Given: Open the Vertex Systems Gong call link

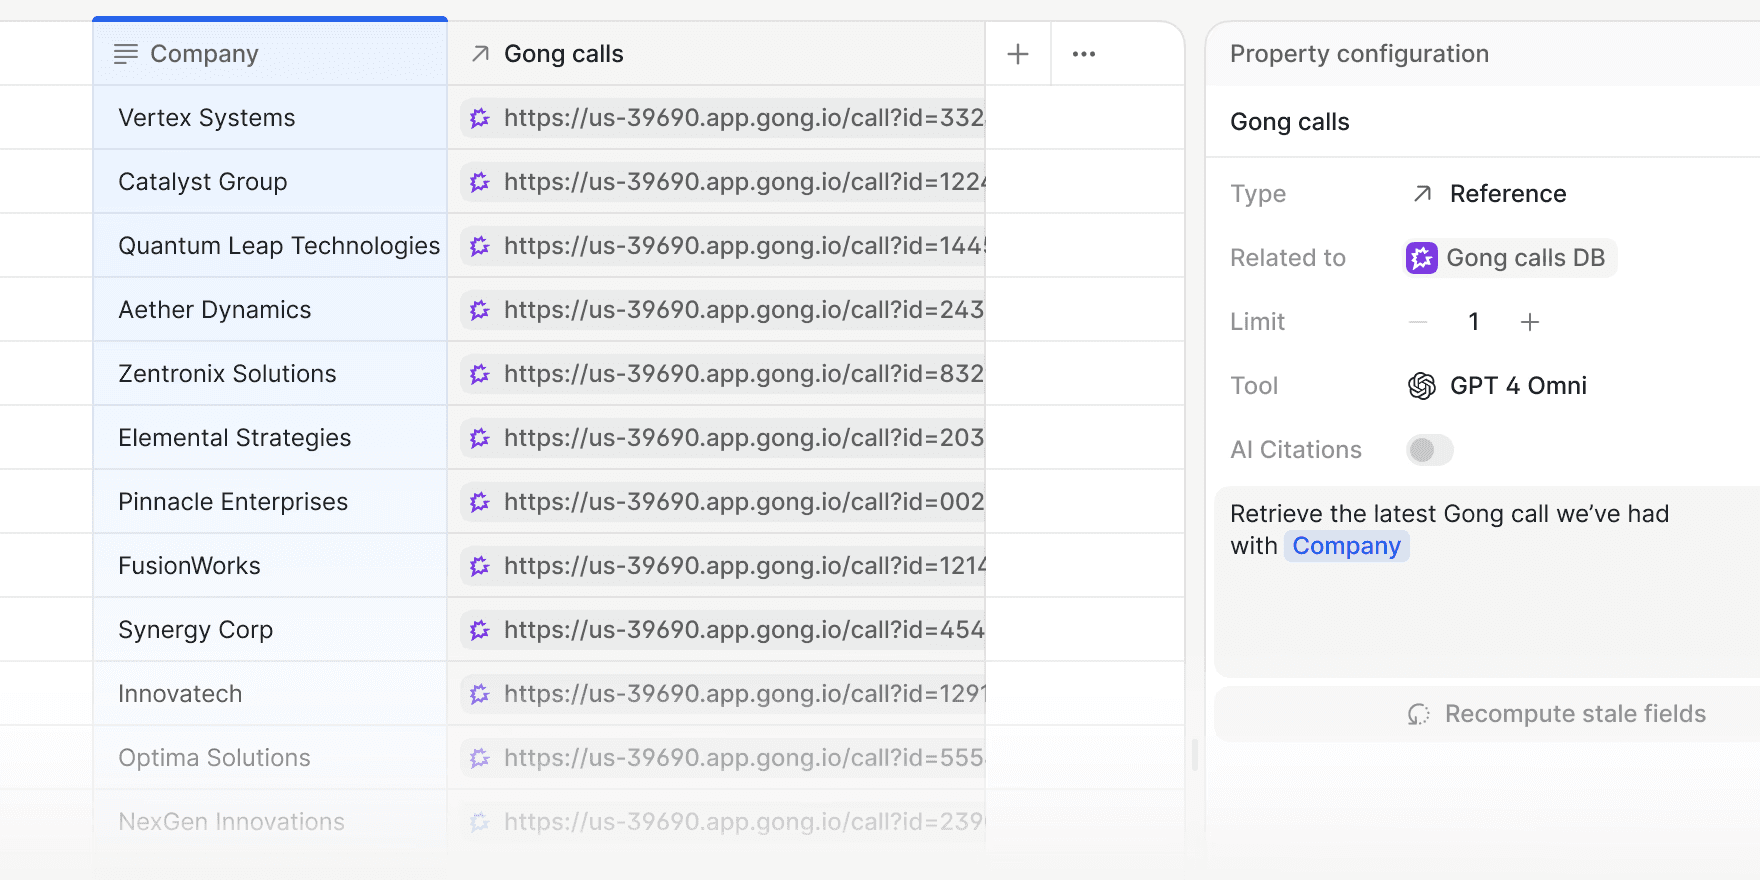Looking at the screenshot, I should tap(723, 118).
